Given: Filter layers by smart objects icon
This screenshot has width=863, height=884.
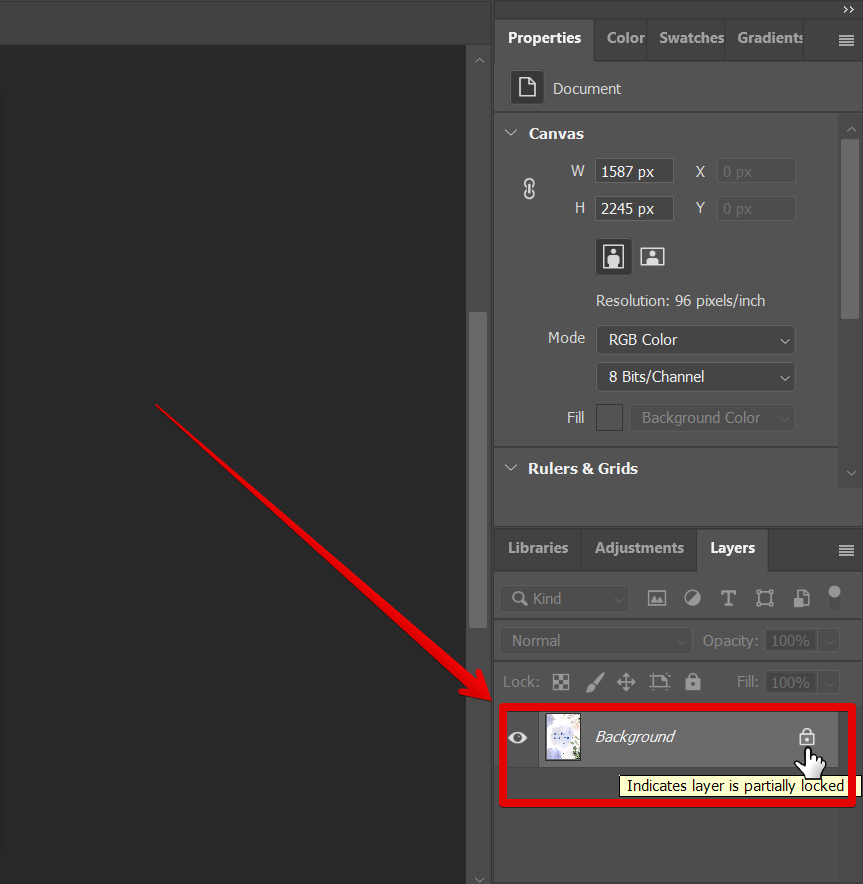Looking at the screenshot, I should point(801,597).
